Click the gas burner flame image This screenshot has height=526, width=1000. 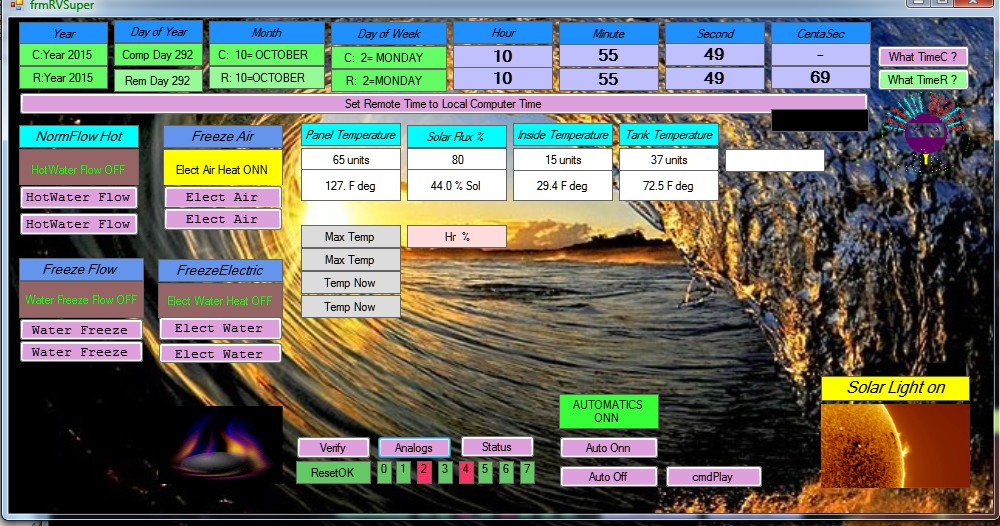click(221, 445)
